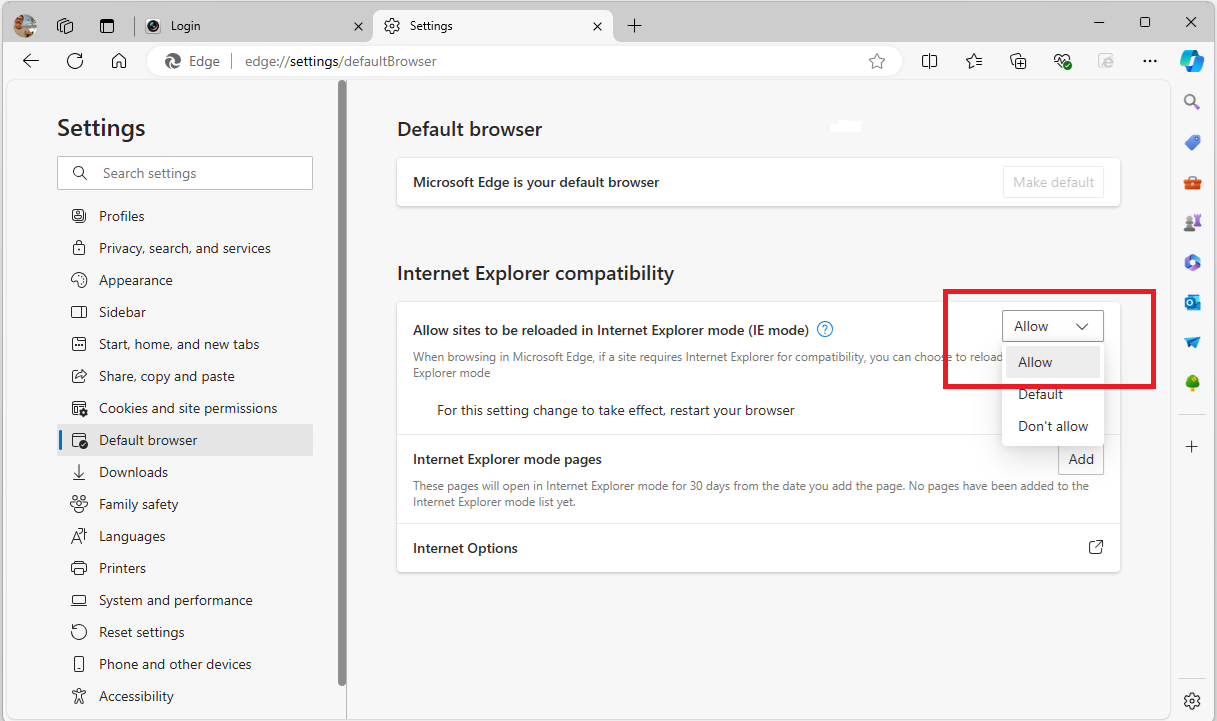Customize sidebar with the plus icon

1192,446
